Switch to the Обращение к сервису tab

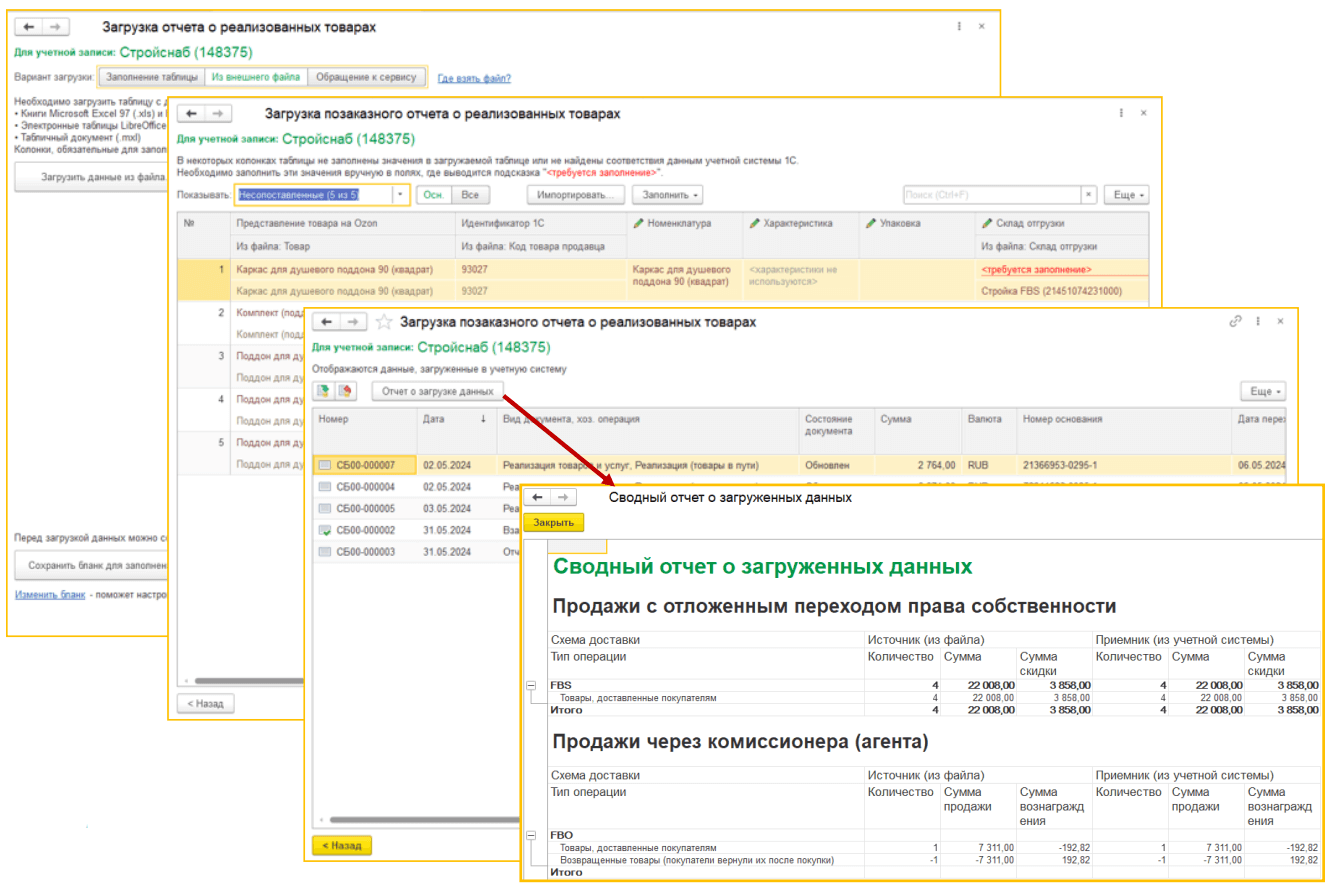[368, 75]
